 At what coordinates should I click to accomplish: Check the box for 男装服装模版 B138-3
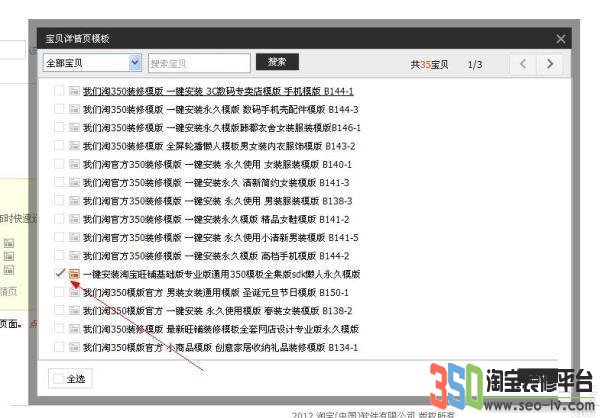pos(59,201)
